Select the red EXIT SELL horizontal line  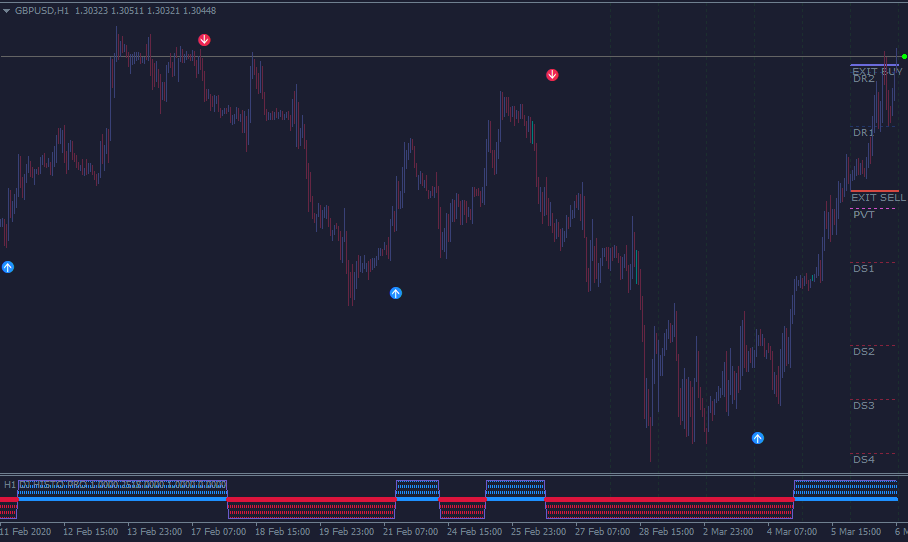875,190
